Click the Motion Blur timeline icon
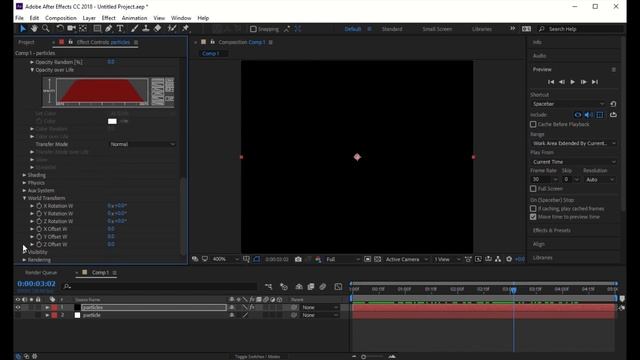 pos(322,287)
